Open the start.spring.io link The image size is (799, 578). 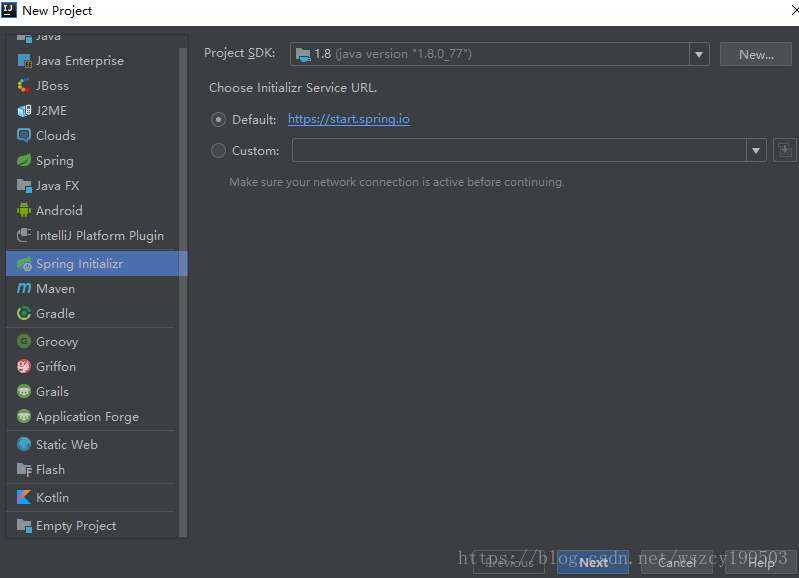[x=349, y=119]
